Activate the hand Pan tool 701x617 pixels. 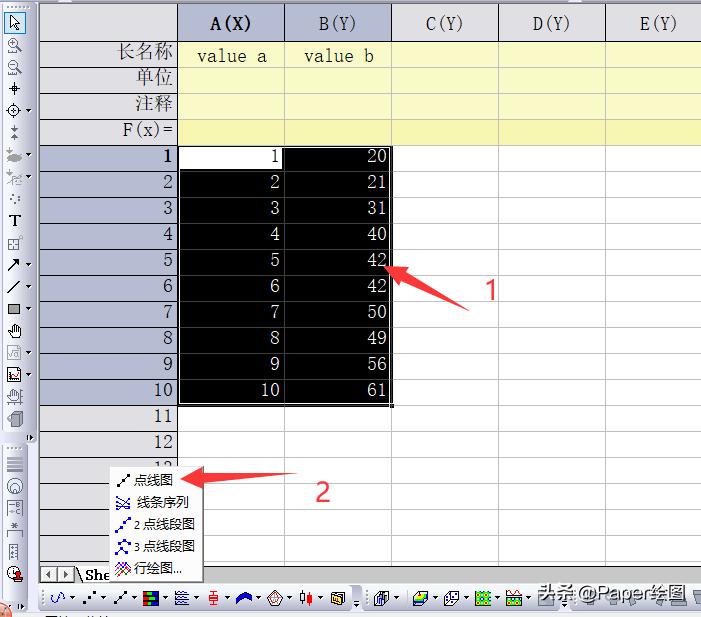tap(14, 331)
